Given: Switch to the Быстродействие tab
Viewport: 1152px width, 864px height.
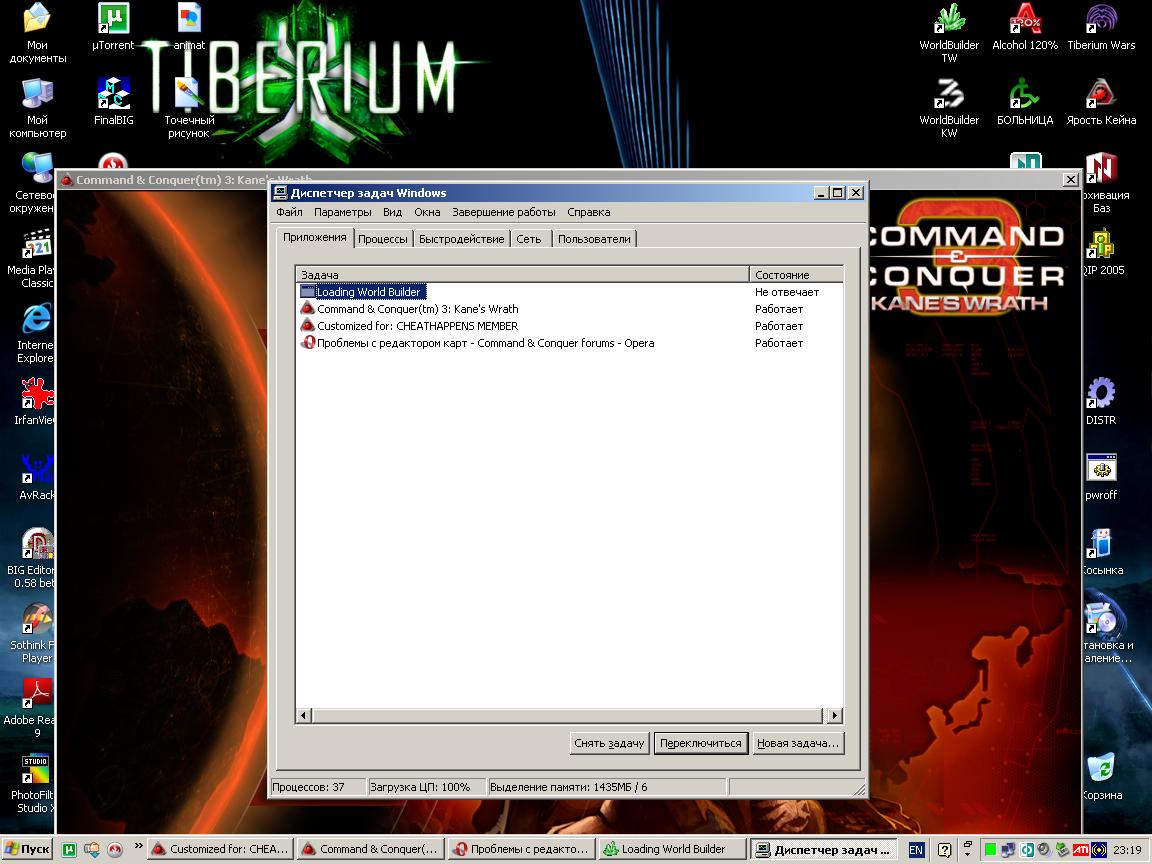Looking at the screenshot, I should click(461, 239).
